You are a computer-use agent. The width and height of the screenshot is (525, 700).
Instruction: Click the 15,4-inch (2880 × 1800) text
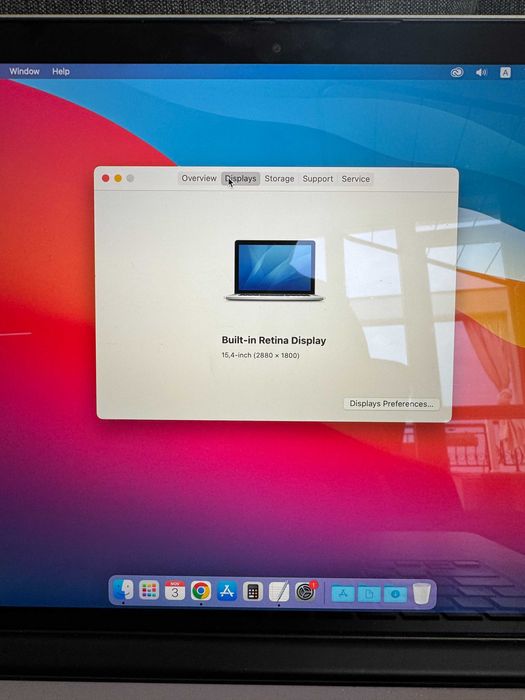(260, 355)
